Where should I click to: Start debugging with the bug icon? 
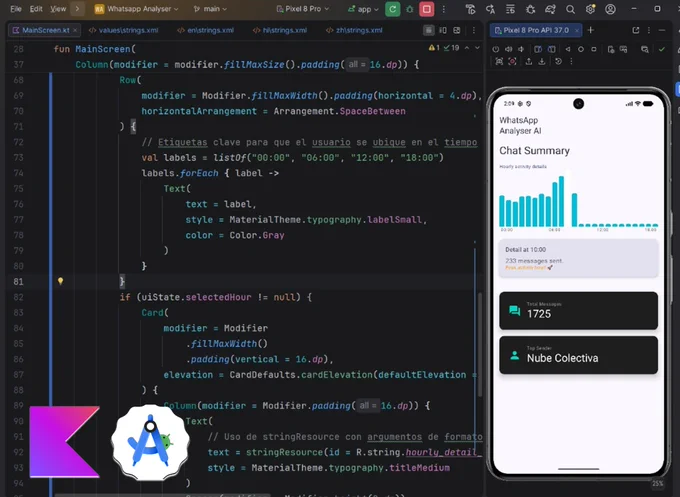[x=409, y=9]
